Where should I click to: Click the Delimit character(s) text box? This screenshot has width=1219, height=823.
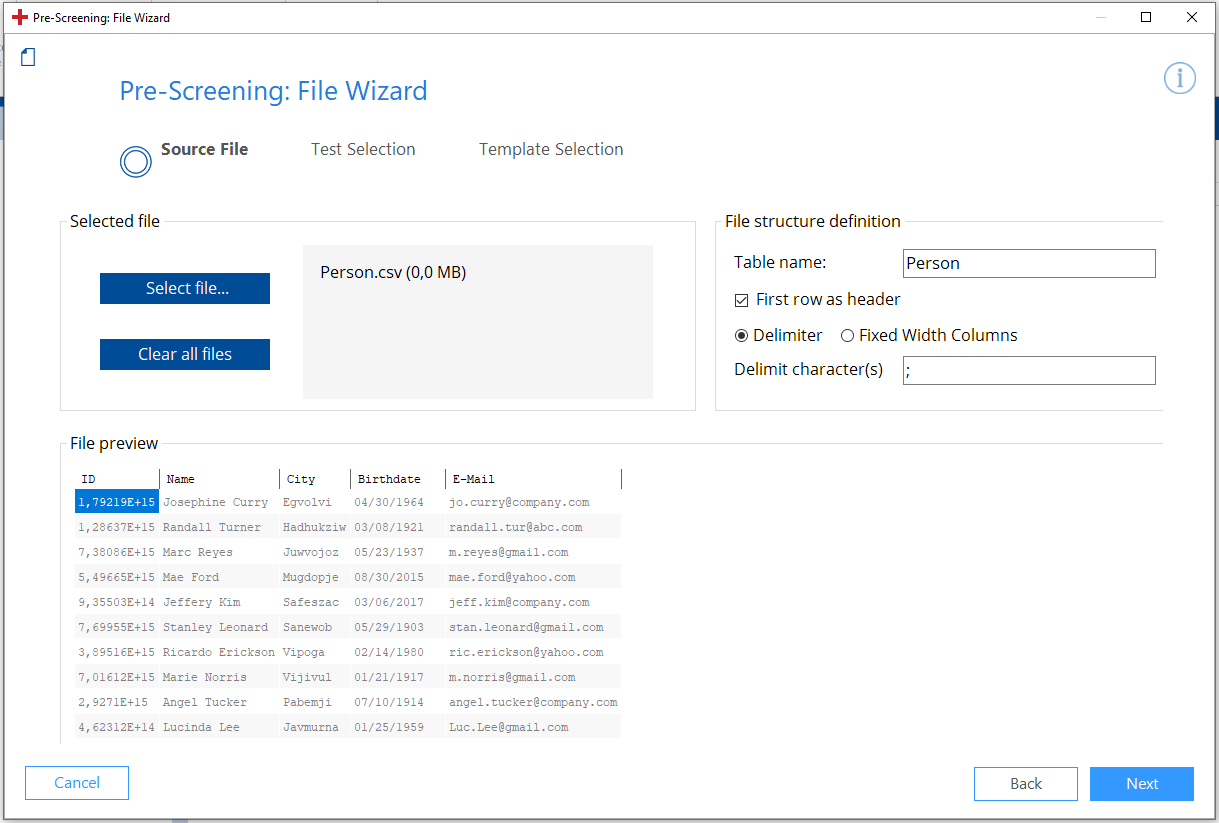tap(1028, 370)
